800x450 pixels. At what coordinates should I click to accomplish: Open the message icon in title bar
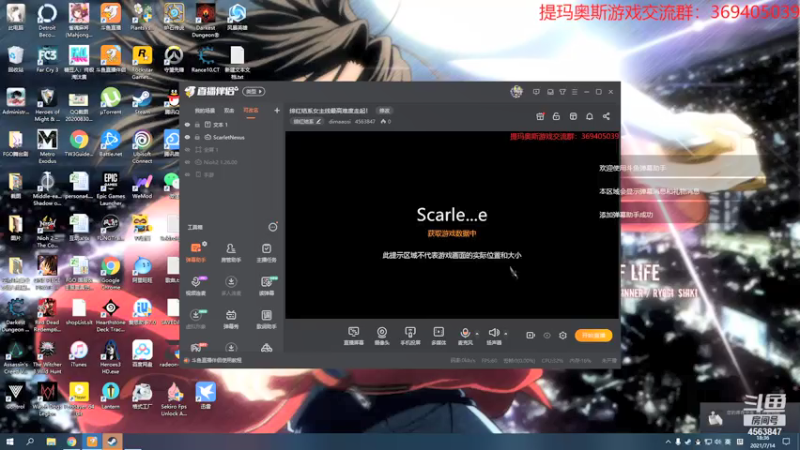[x=536, y=92]
